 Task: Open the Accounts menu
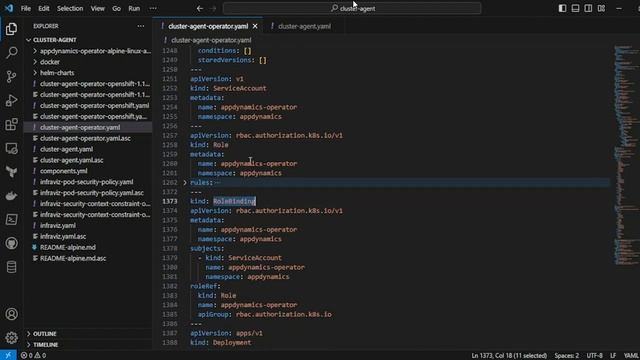[x=11, y=314]
